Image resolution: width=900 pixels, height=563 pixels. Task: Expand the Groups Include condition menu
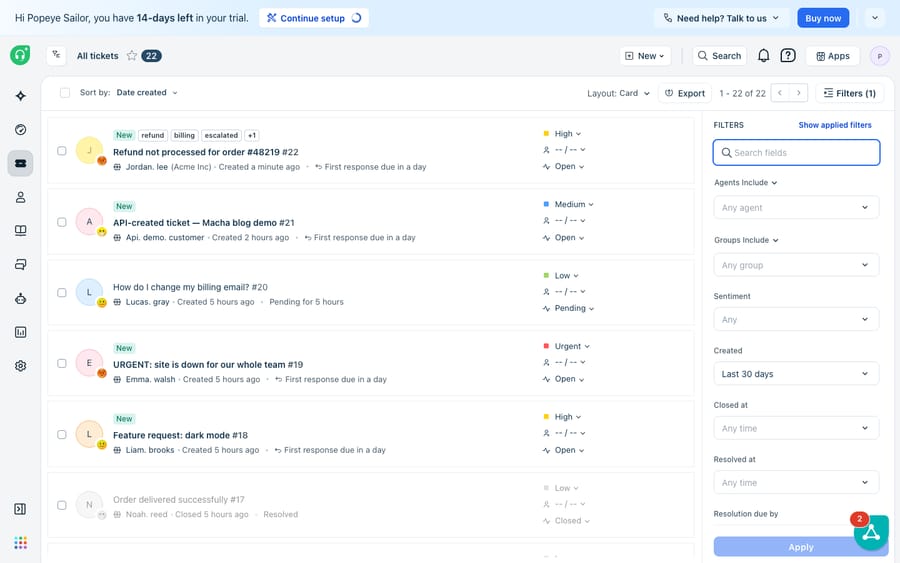pyautogui.click(x=746, y=240)
